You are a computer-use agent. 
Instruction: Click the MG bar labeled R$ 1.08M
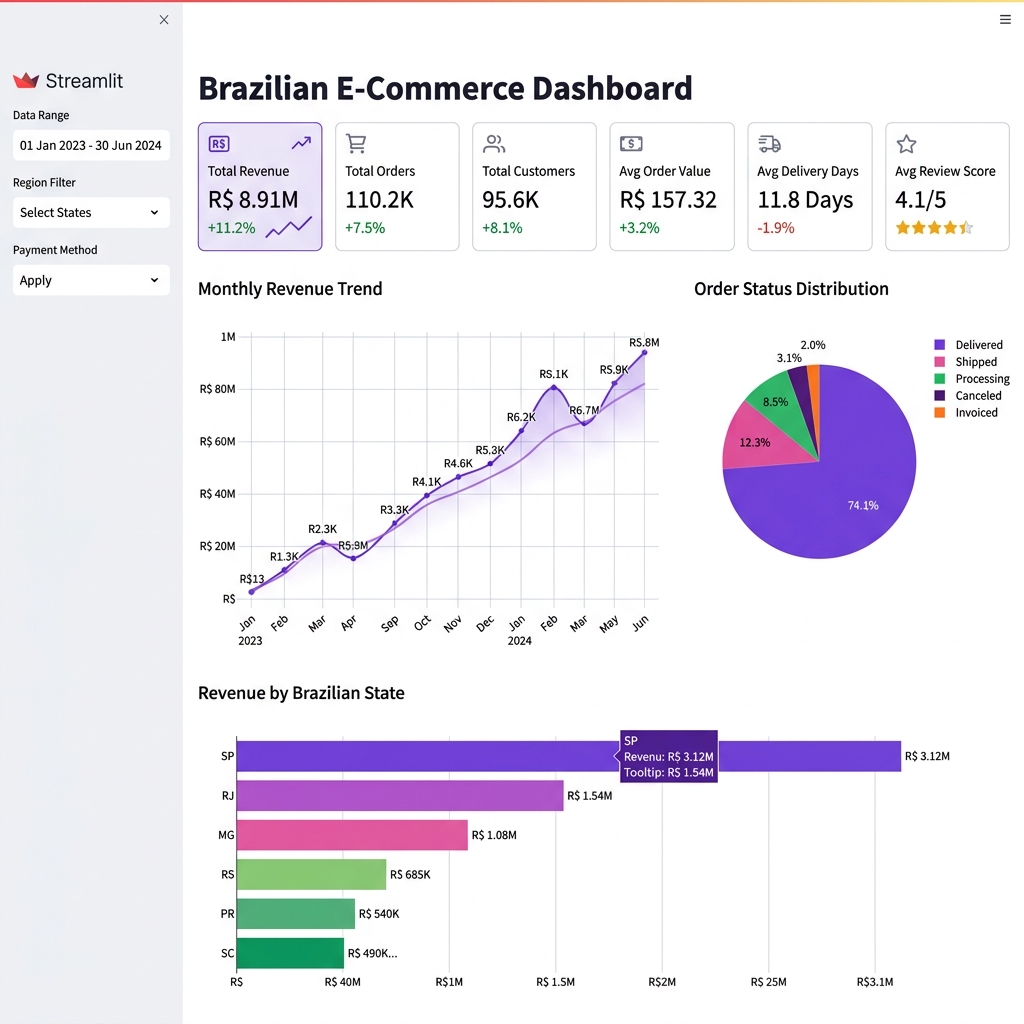click(352, 835)
